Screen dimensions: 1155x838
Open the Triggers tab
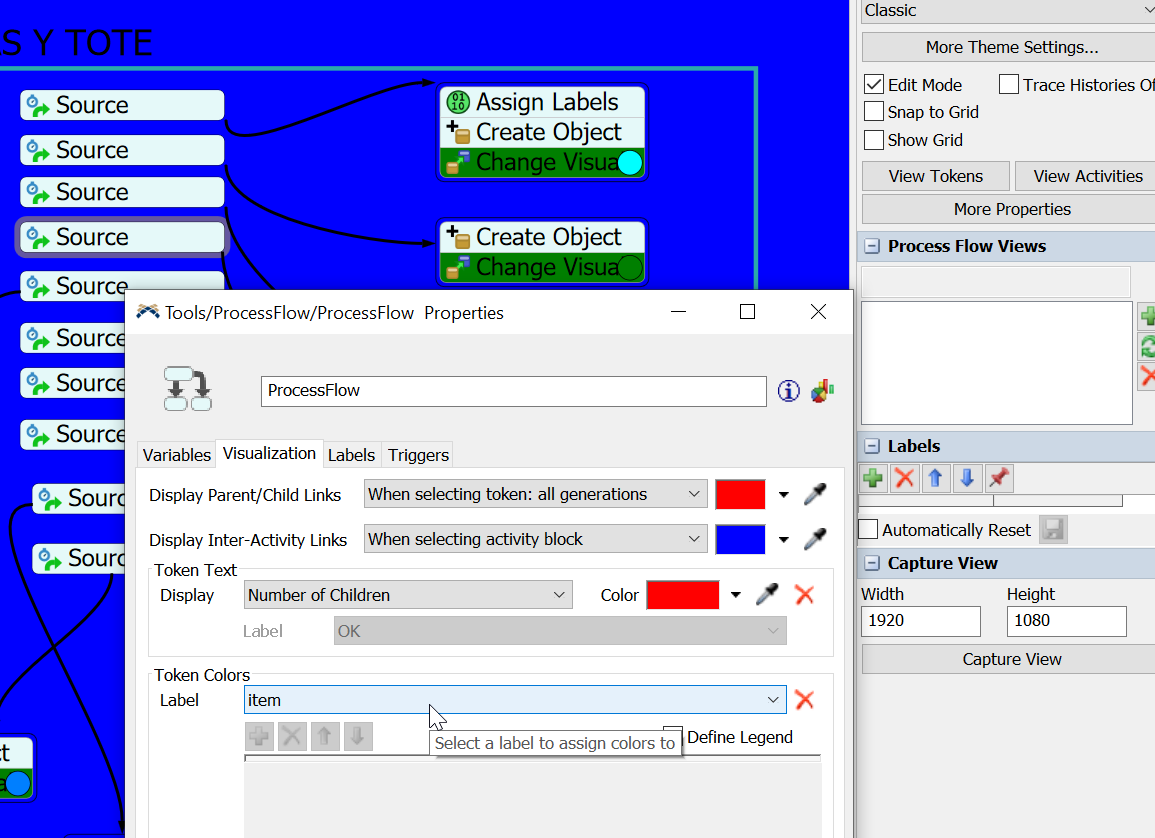tap(418, 455)
